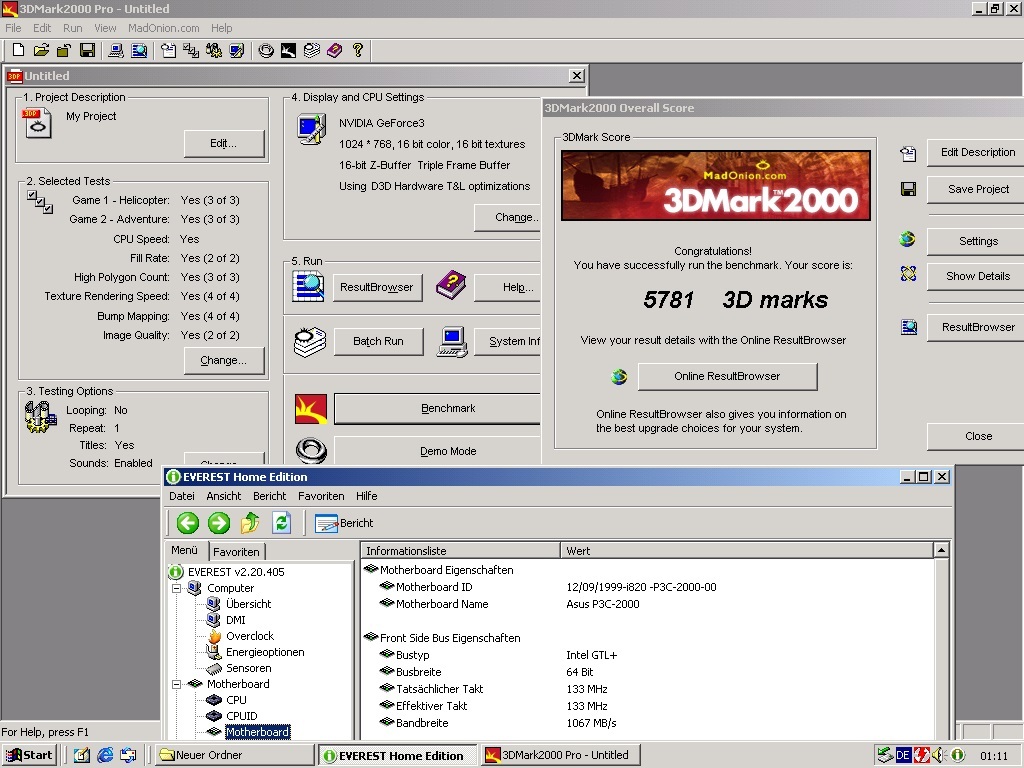Collapse the Computer tree node
1024x768 pixels.
(x=176, y=588)
